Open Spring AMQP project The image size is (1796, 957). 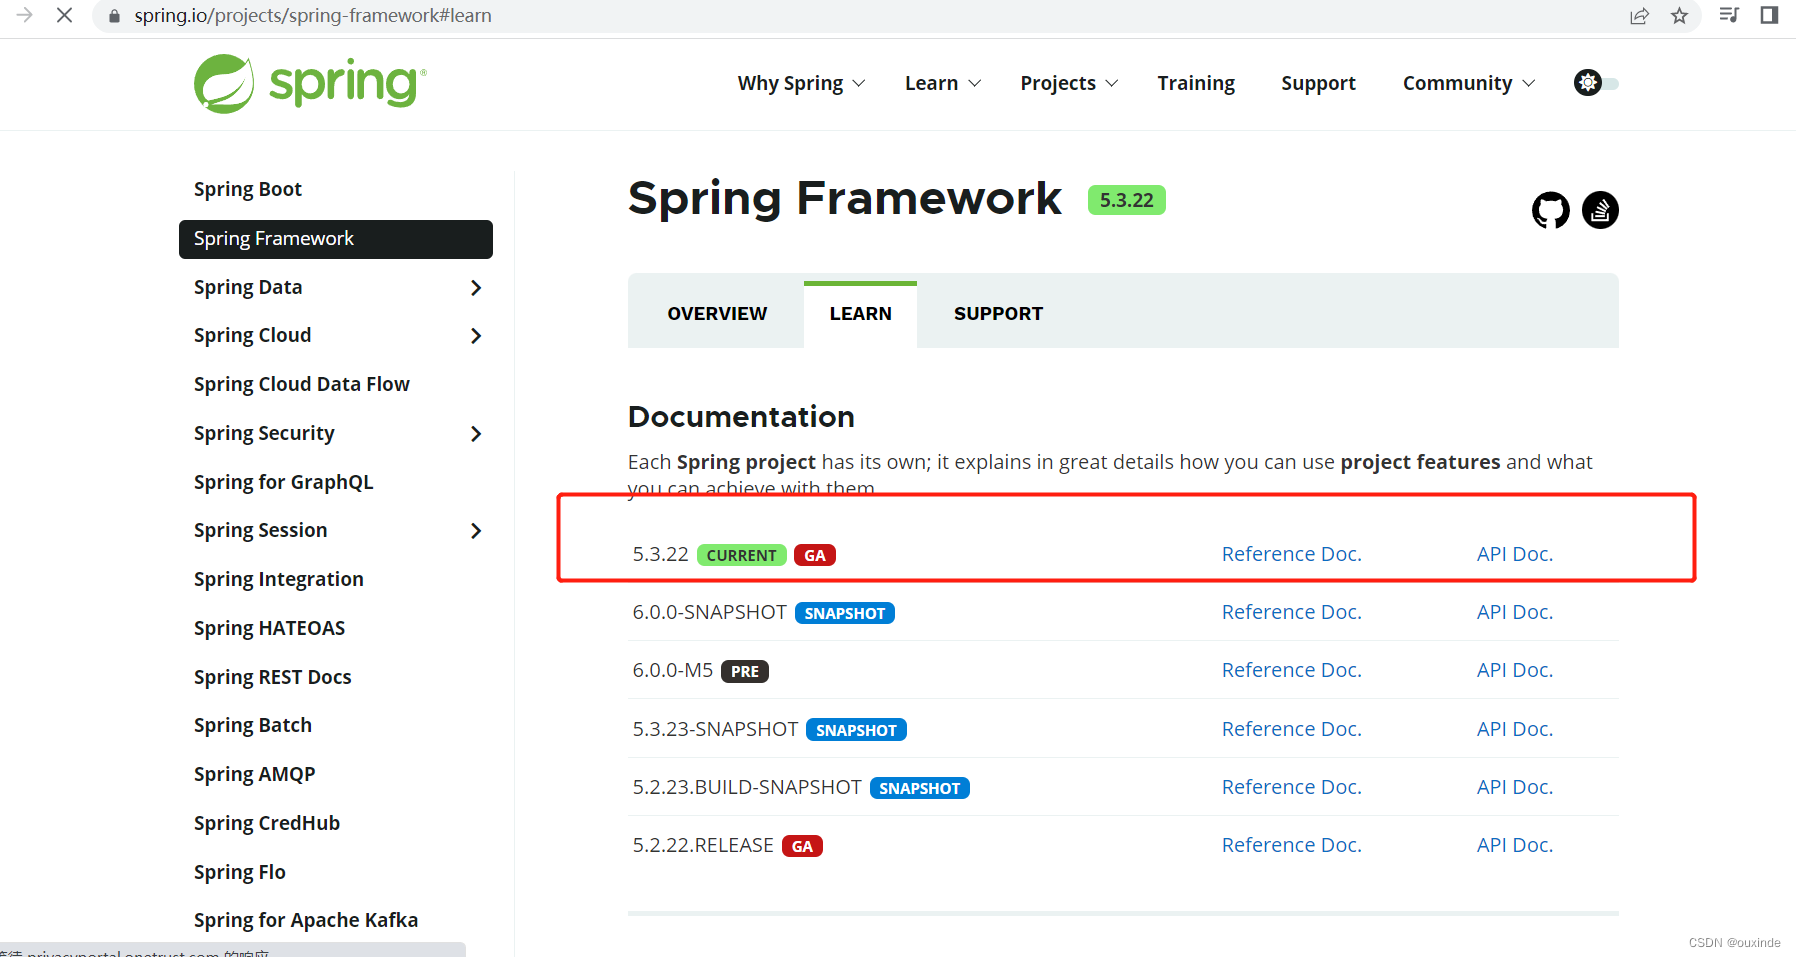click(x=255, y=774)
